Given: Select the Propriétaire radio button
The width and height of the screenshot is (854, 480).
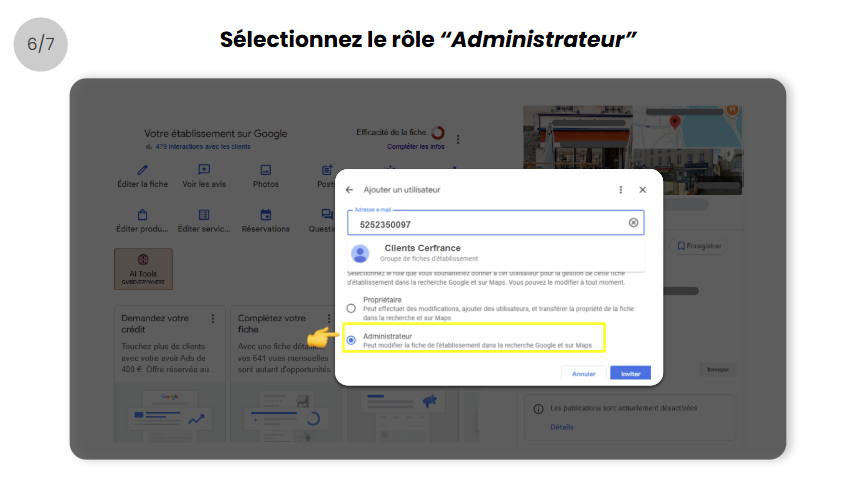Looking at the screenshot, I should (x=351, y=308).
